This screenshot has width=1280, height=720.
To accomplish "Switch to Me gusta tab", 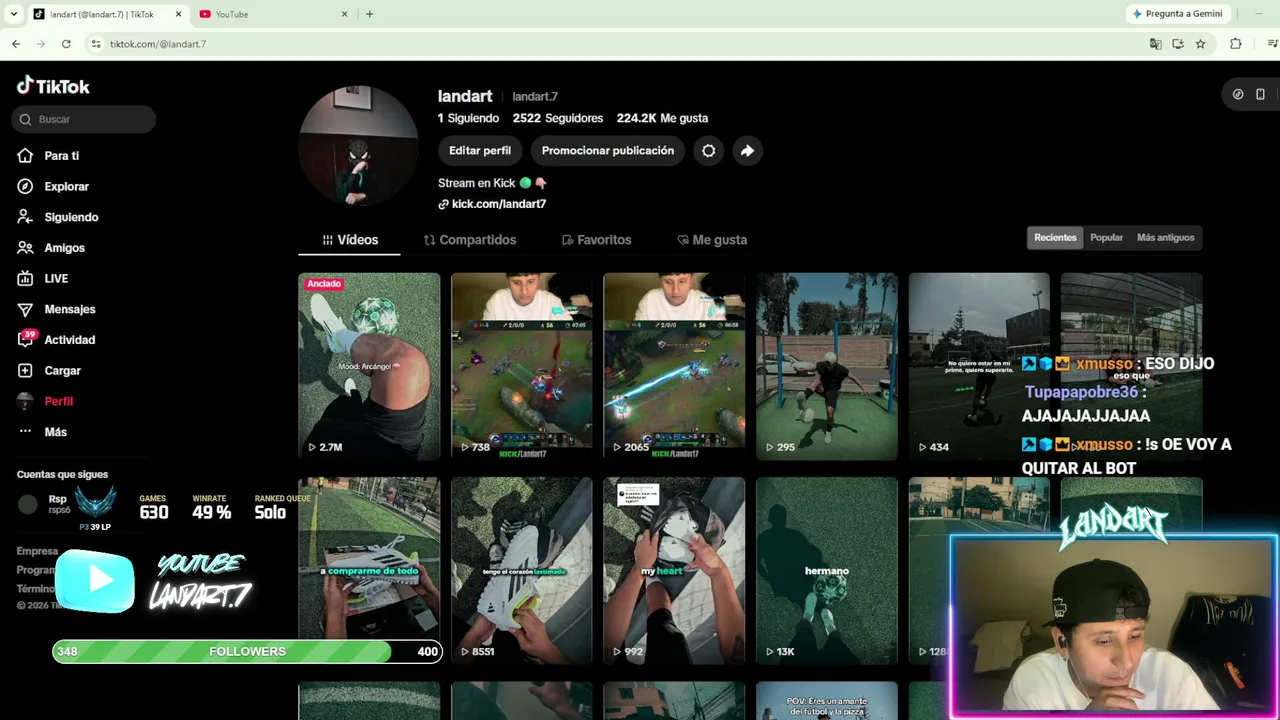I will click(712, 240).
